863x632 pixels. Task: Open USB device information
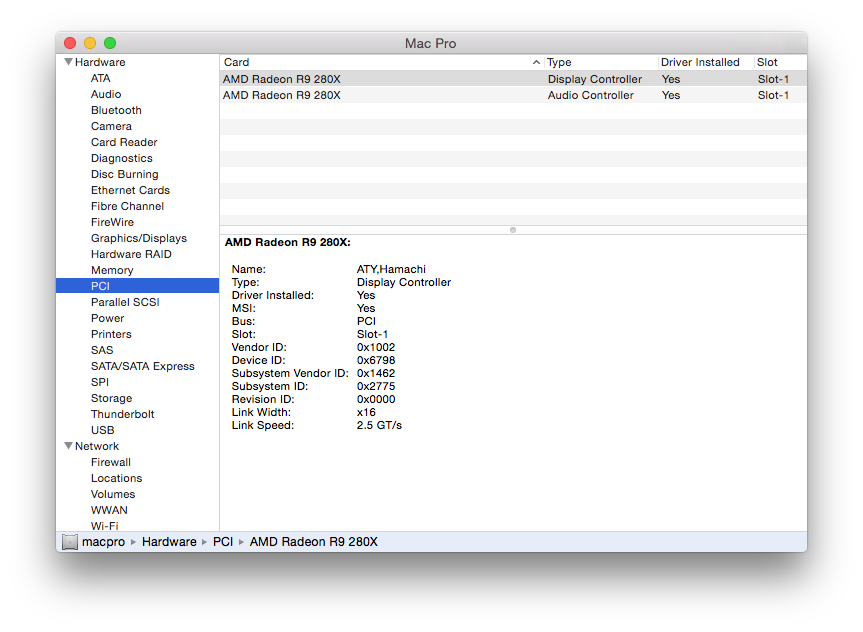102,429
